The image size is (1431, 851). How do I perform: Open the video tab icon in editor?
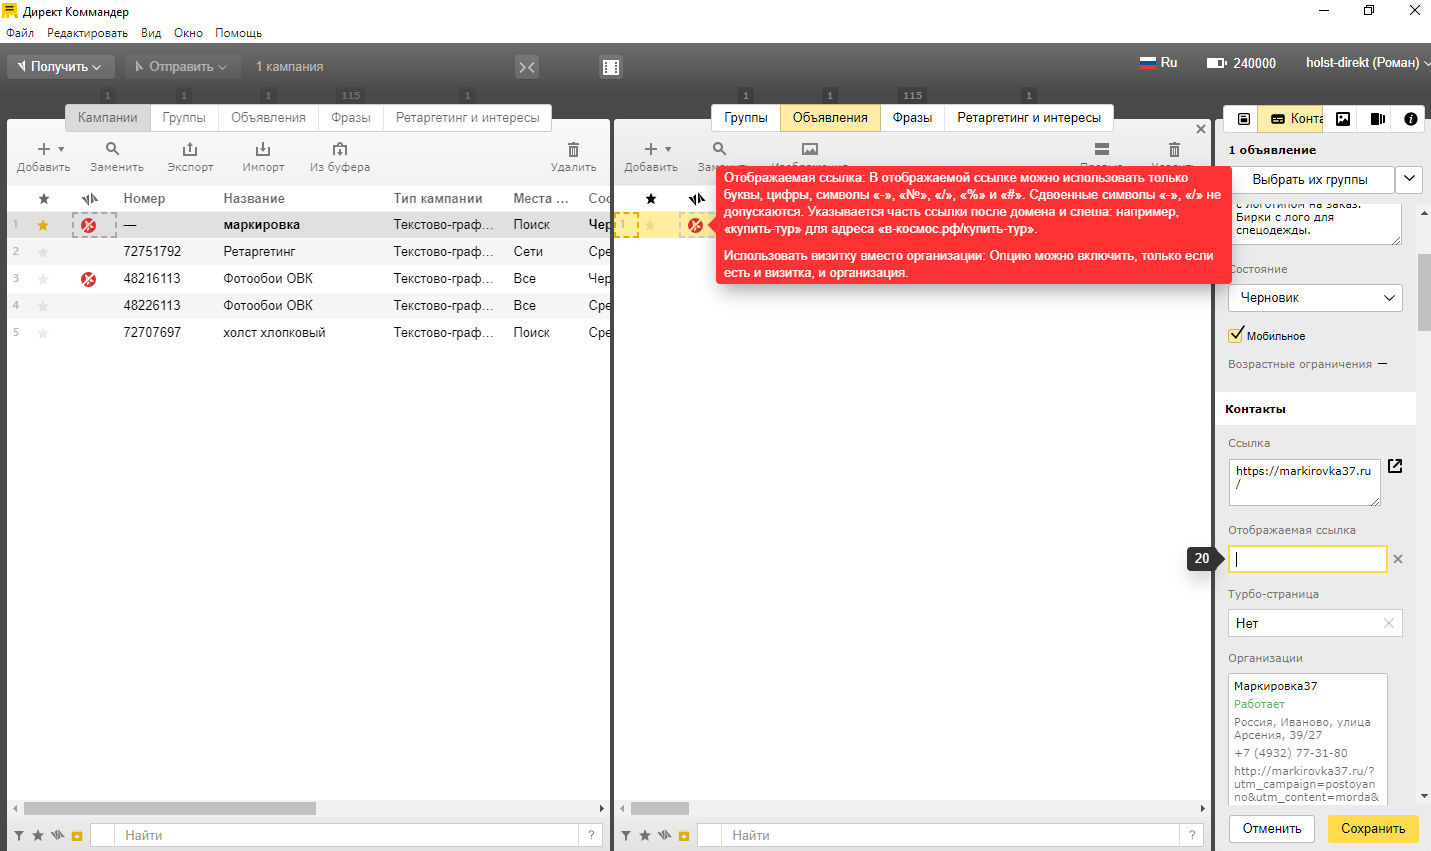(x=1377, y=118)
